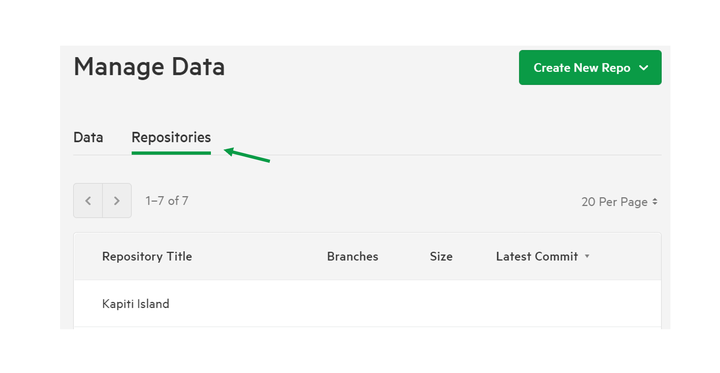Select the Repositories tab
The image size is (720, 373).
171,137
